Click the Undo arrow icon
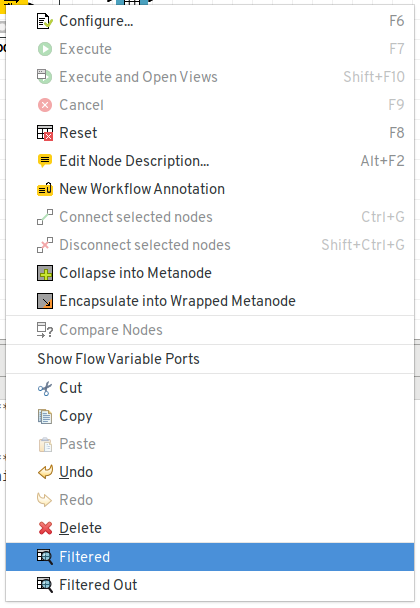 (x=45, y=472)
